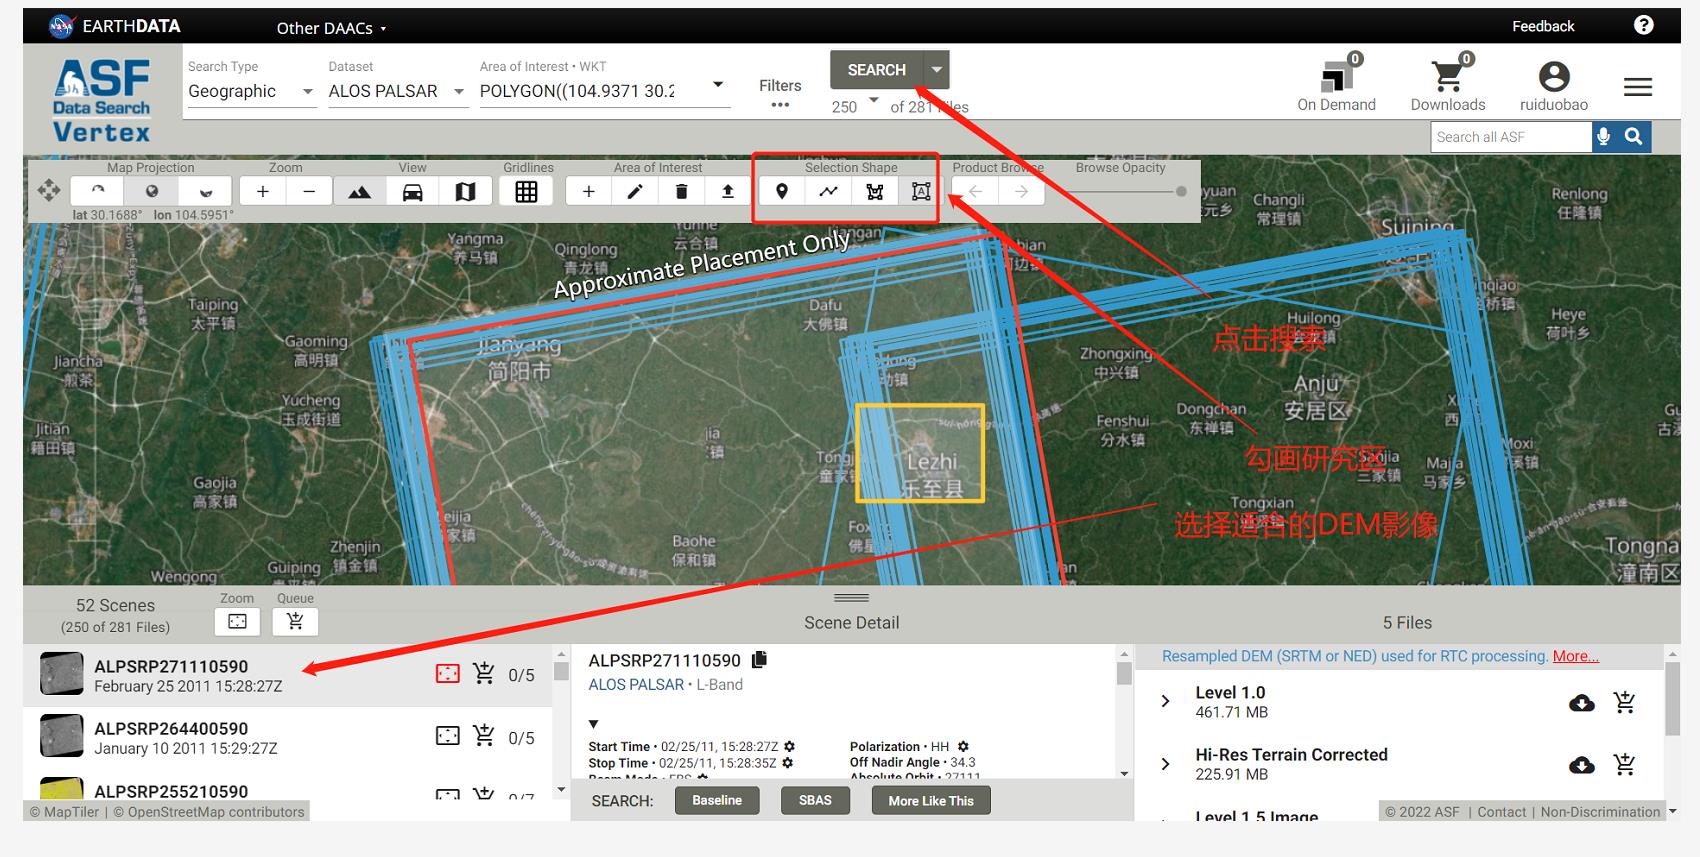
Task: Copy scene name ALPSRP271110590 with copy icon
Action: tap(760, 660)
